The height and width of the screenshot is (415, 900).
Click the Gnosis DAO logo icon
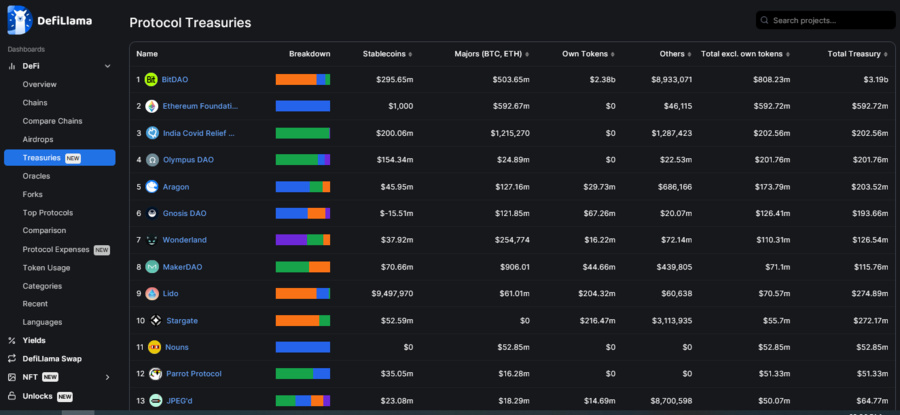click(x=152, y=214)
